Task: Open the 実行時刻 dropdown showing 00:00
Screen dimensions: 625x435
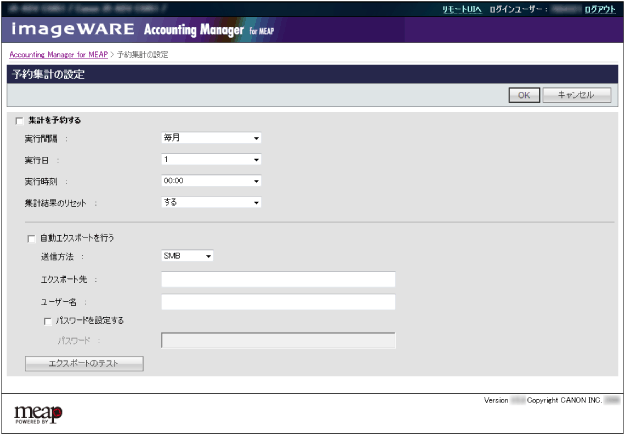Action: pos(211,181)
